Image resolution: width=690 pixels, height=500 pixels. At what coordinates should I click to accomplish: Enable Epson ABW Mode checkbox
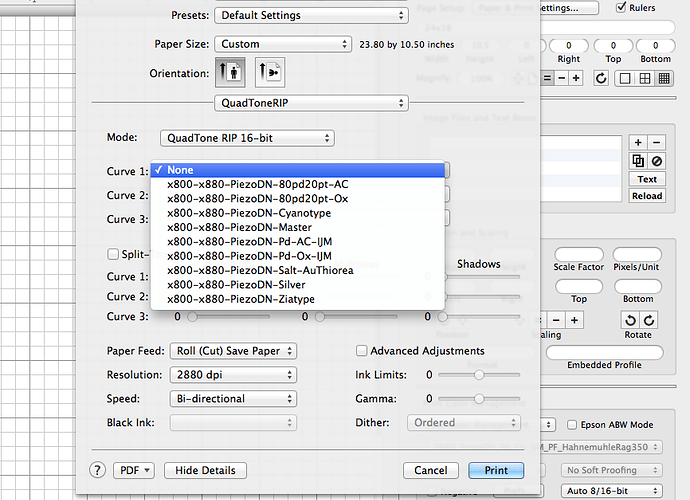click(572, 424)
